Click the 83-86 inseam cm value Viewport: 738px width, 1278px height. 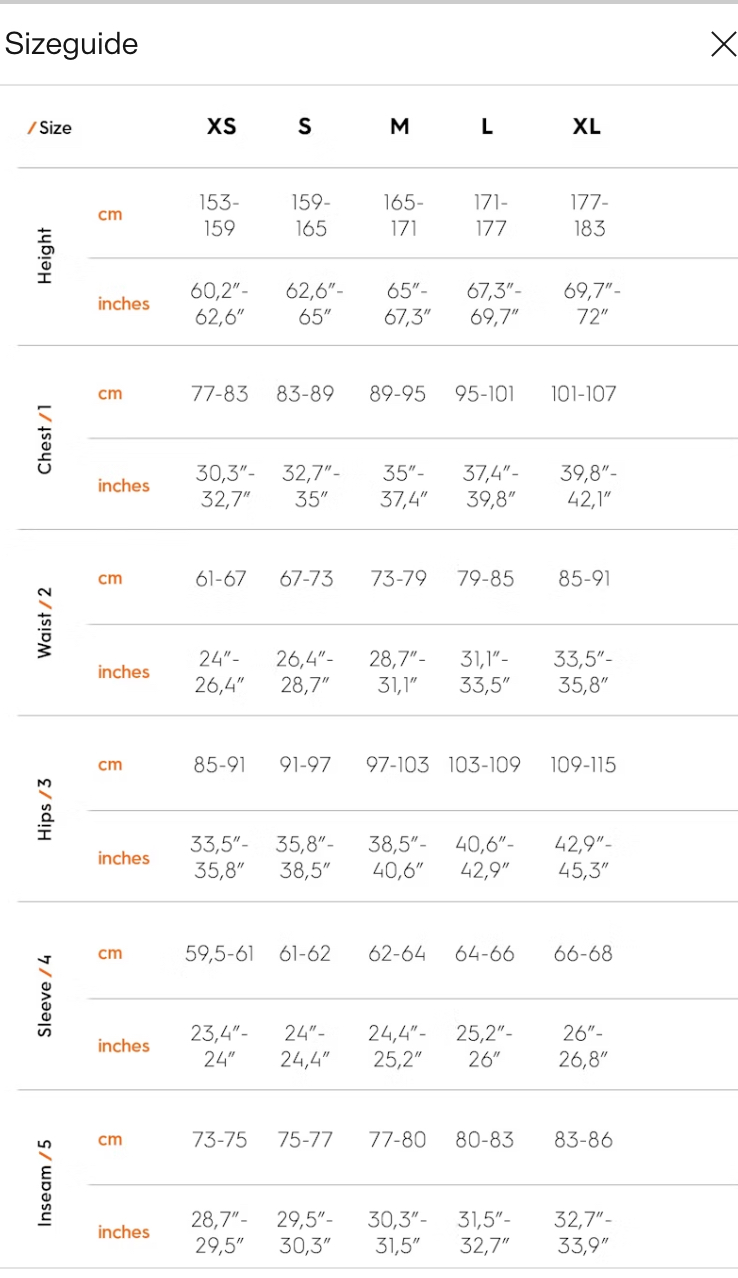[x=583, y=1140]
